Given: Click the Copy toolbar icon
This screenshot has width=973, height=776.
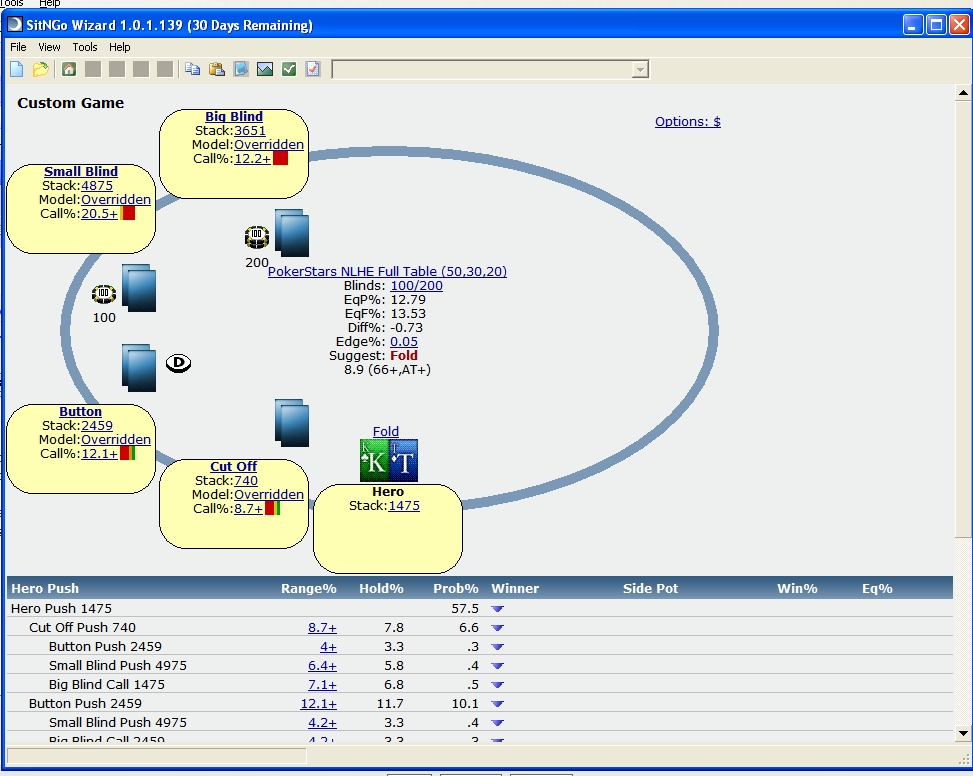Looking at the screenshot, I should click(192, 69).
